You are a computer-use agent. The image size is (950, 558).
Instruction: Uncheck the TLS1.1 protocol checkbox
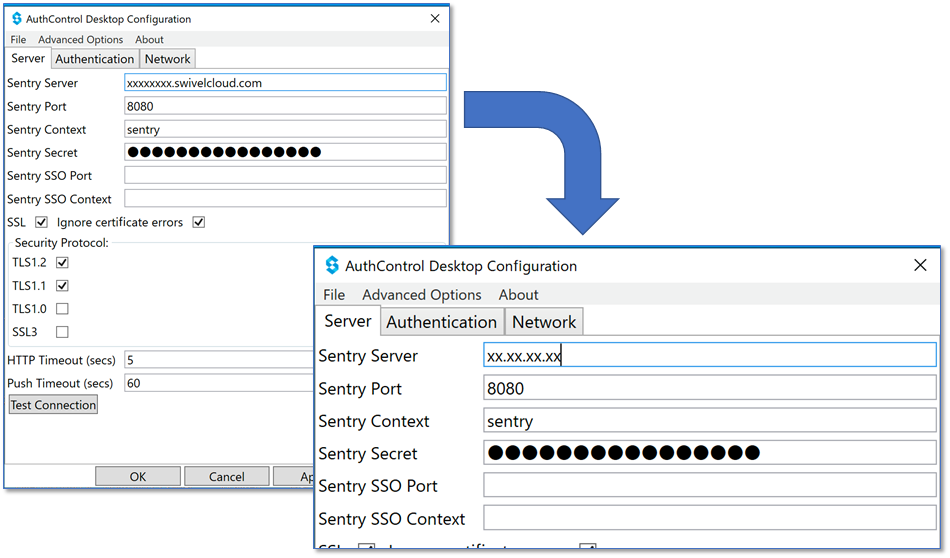pos(62,285)
